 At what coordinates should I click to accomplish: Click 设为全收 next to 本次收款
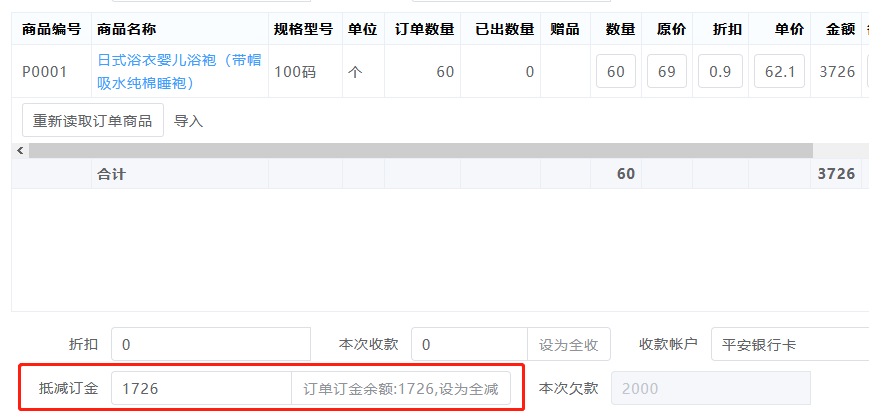pyautogui.click(x=568, y=345)
